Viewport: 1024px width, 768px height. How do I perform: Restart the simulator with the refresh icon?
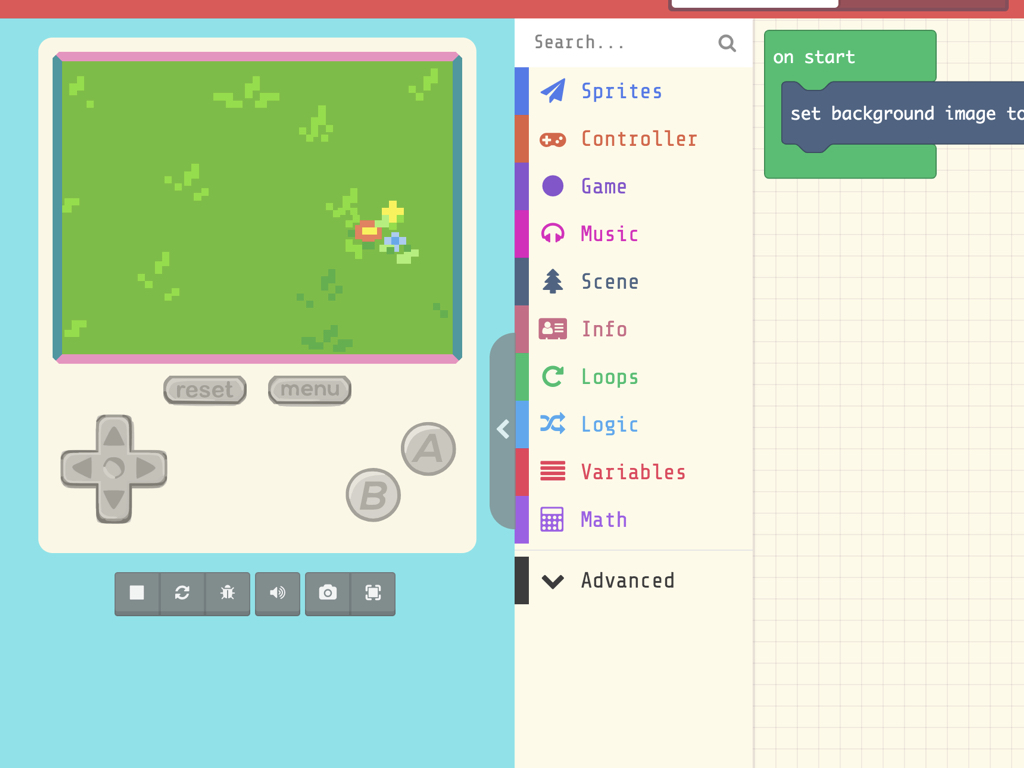[182, 593]
